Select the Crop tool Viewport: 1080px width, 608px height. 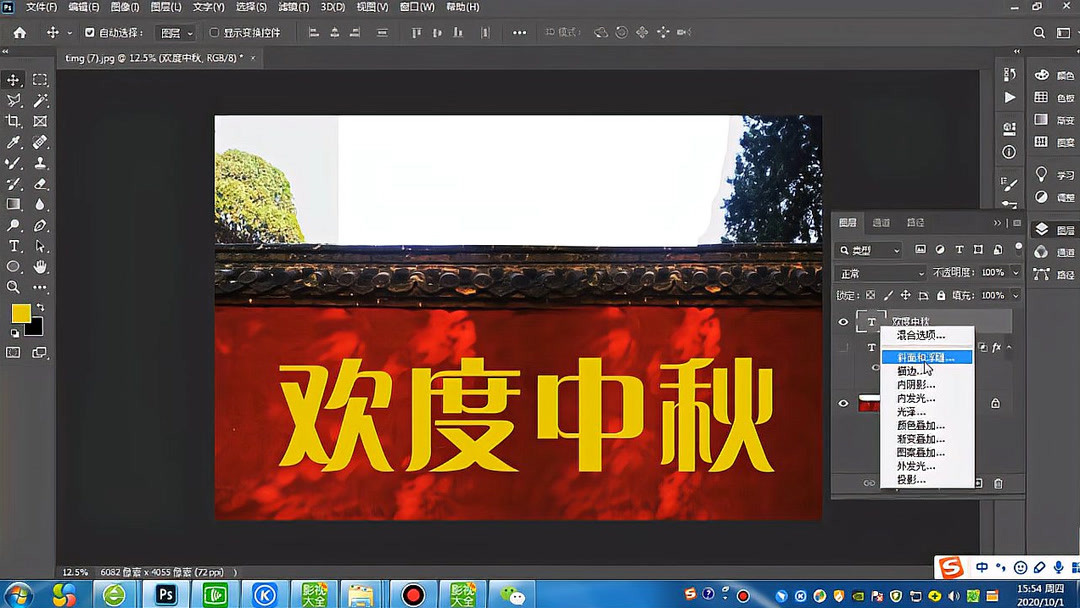point(13,121)
